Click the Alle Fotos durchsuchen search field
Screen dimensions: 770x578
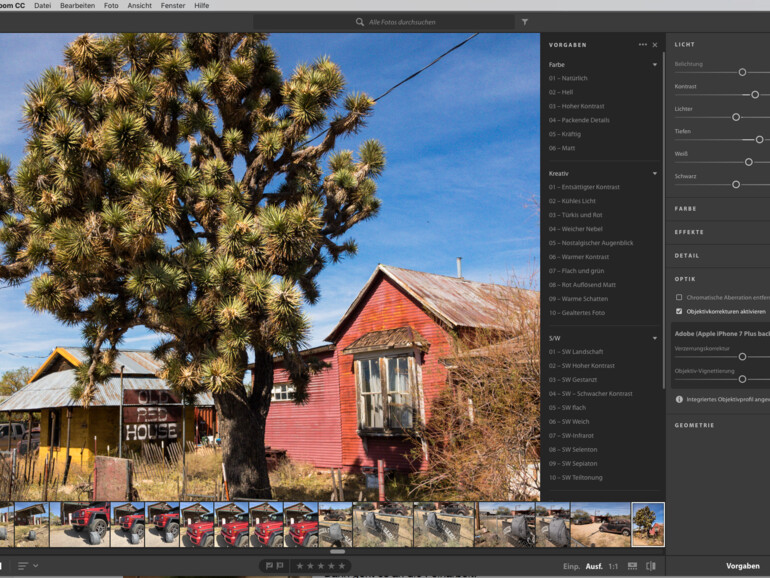[x=384, y=22]
